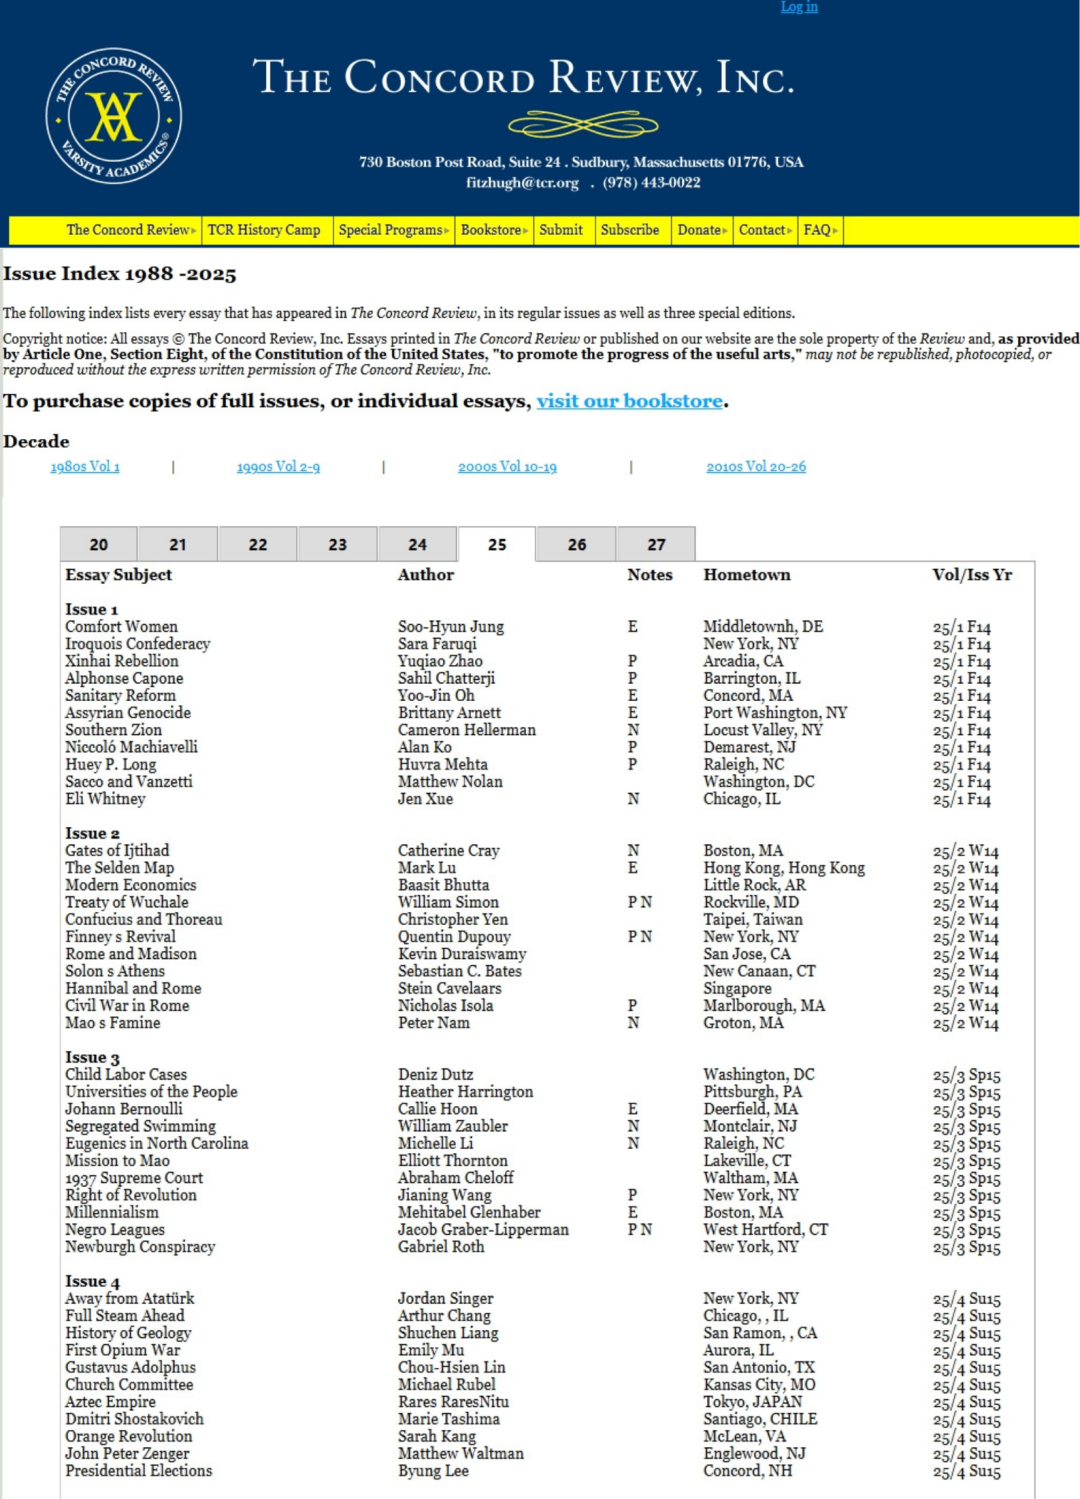Click the 'Child Labor Cases' essay subject
The height and width of the screenshot is (1499, 1080).
pos(126,1075)
